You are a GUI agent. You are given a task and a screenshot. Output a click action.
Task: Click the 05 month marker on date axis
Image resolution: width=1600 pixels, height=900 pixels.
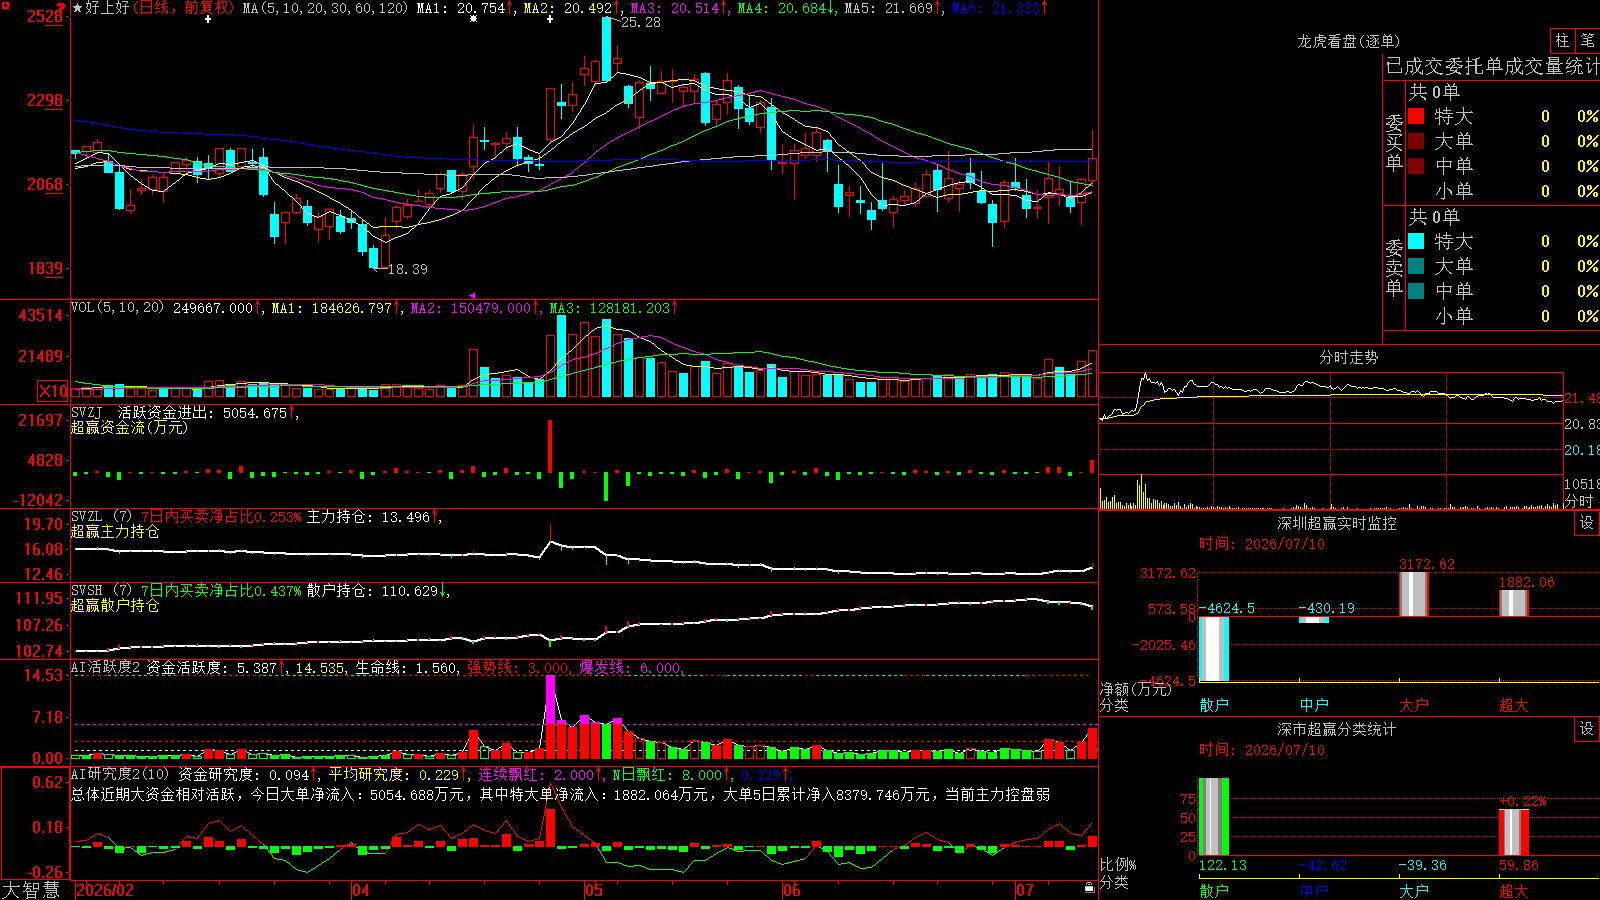(594, 890)
